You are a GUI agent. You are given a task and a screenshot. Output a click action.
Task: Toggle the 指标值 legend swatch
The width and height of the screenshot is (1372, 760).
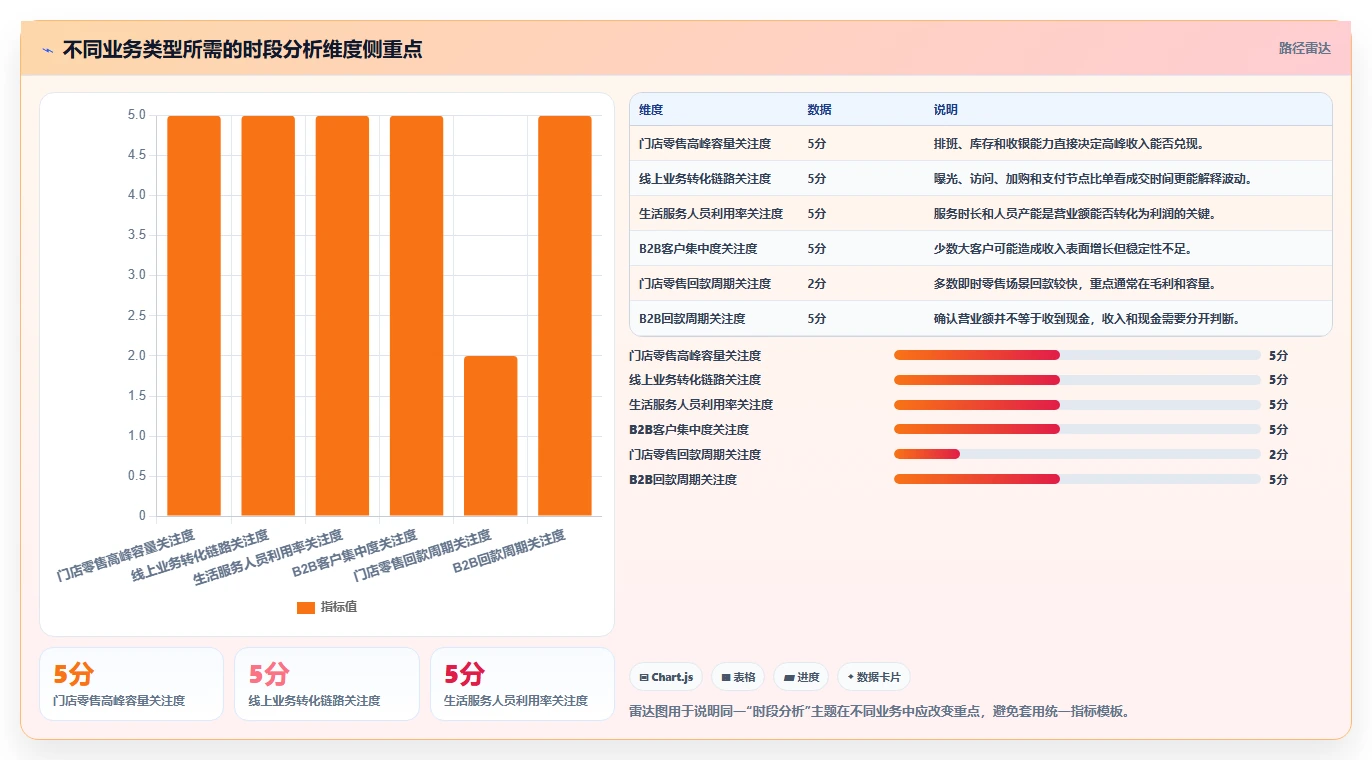tap(306, 607)
